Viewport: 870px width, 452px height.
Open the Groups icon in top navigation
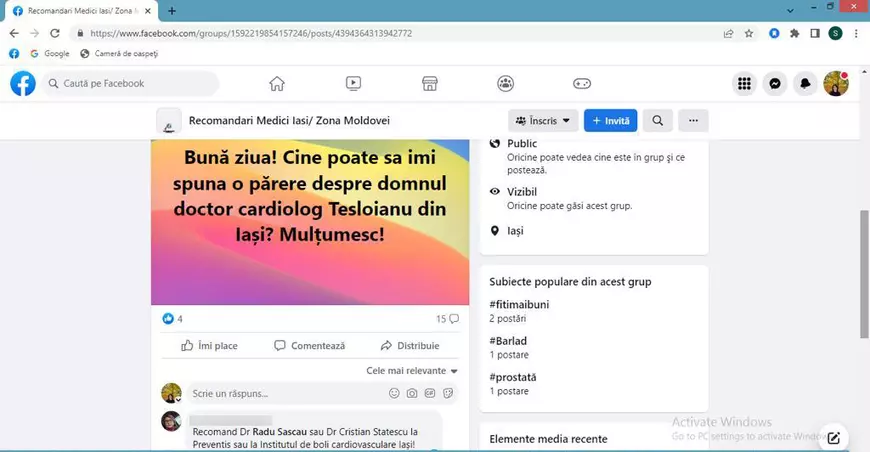pyautogui.click(x=505, y=84)
